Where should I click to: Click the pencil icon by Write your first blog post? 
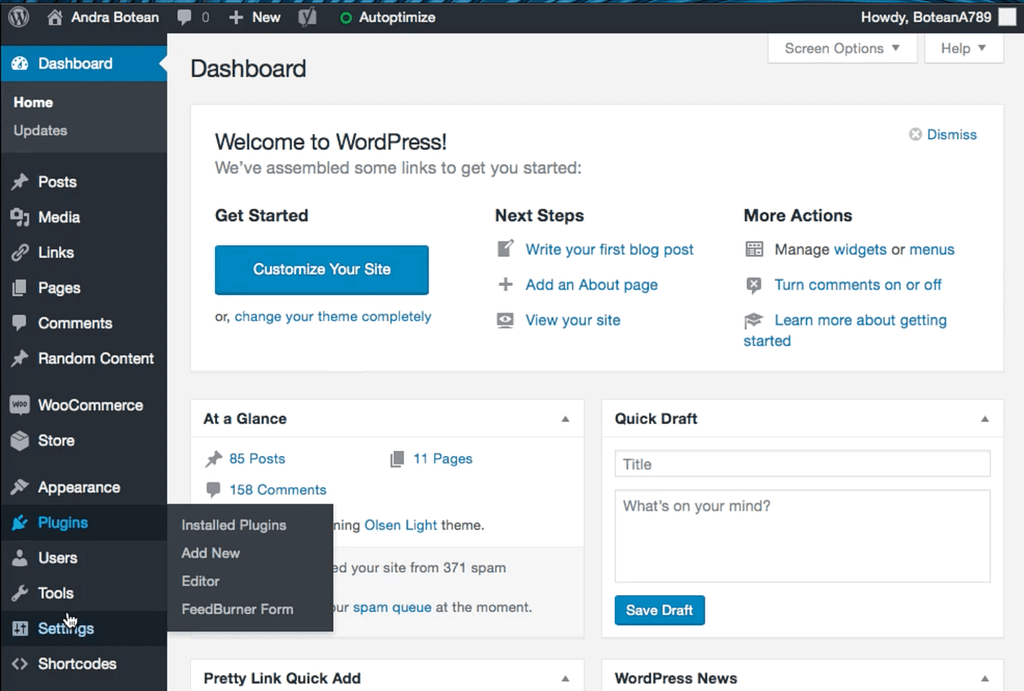[505, 249]
